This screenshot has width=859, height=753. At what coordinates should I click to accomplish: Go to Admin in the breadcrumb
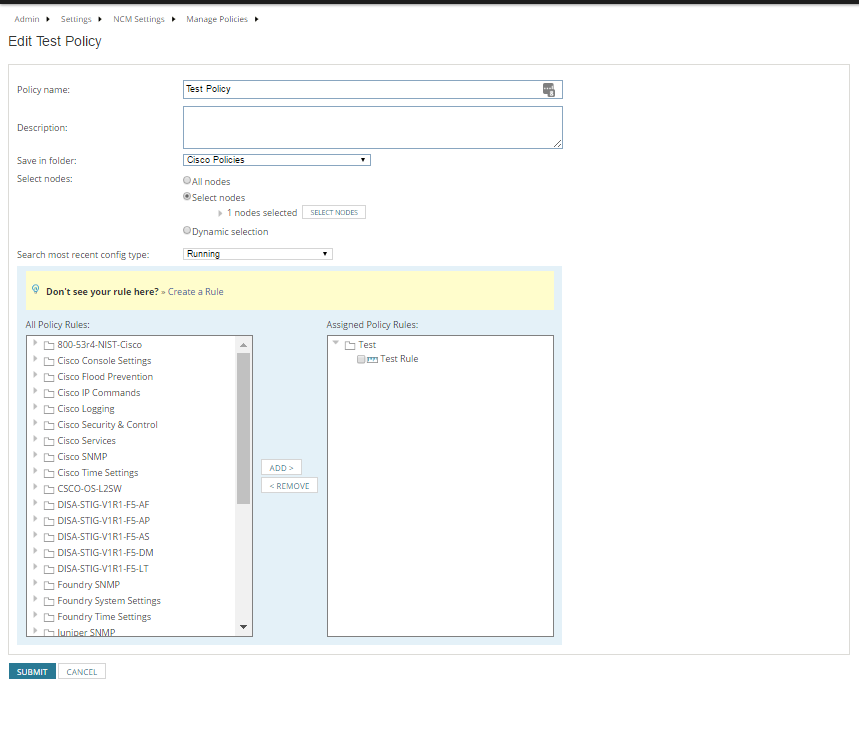[27, 19]
